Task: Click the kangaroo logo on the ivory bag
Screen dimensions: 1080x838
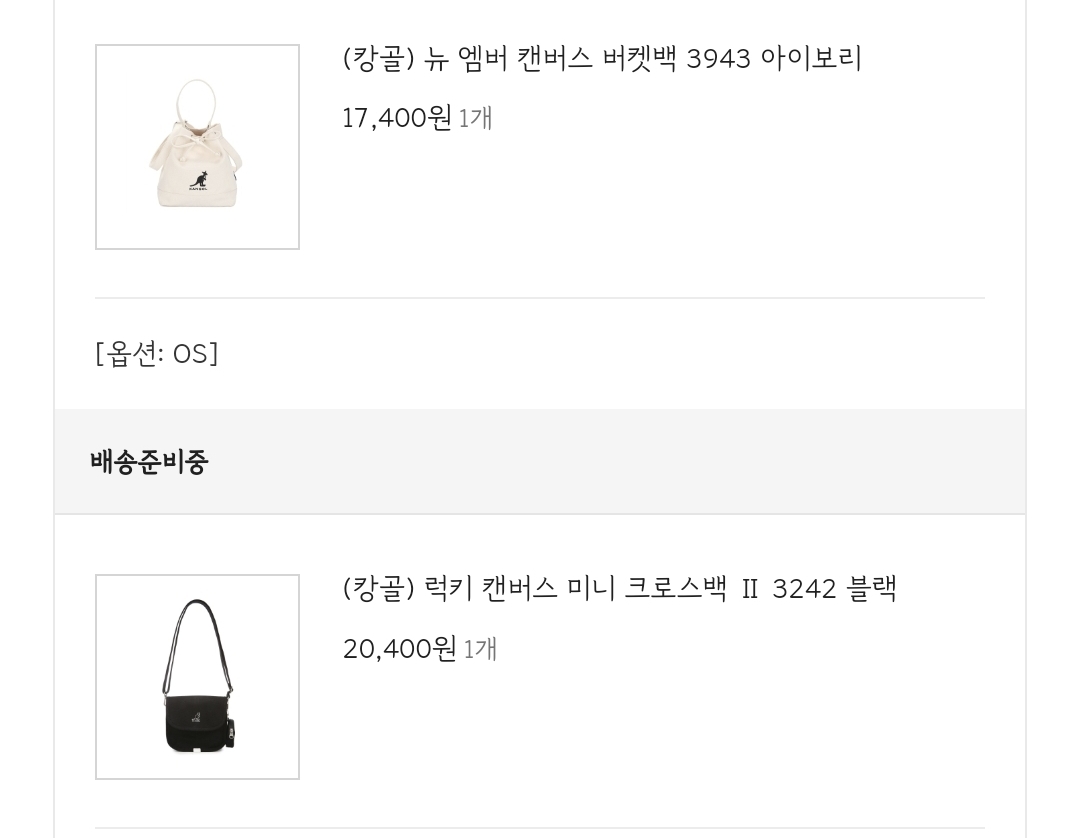Action: (198, 180)
